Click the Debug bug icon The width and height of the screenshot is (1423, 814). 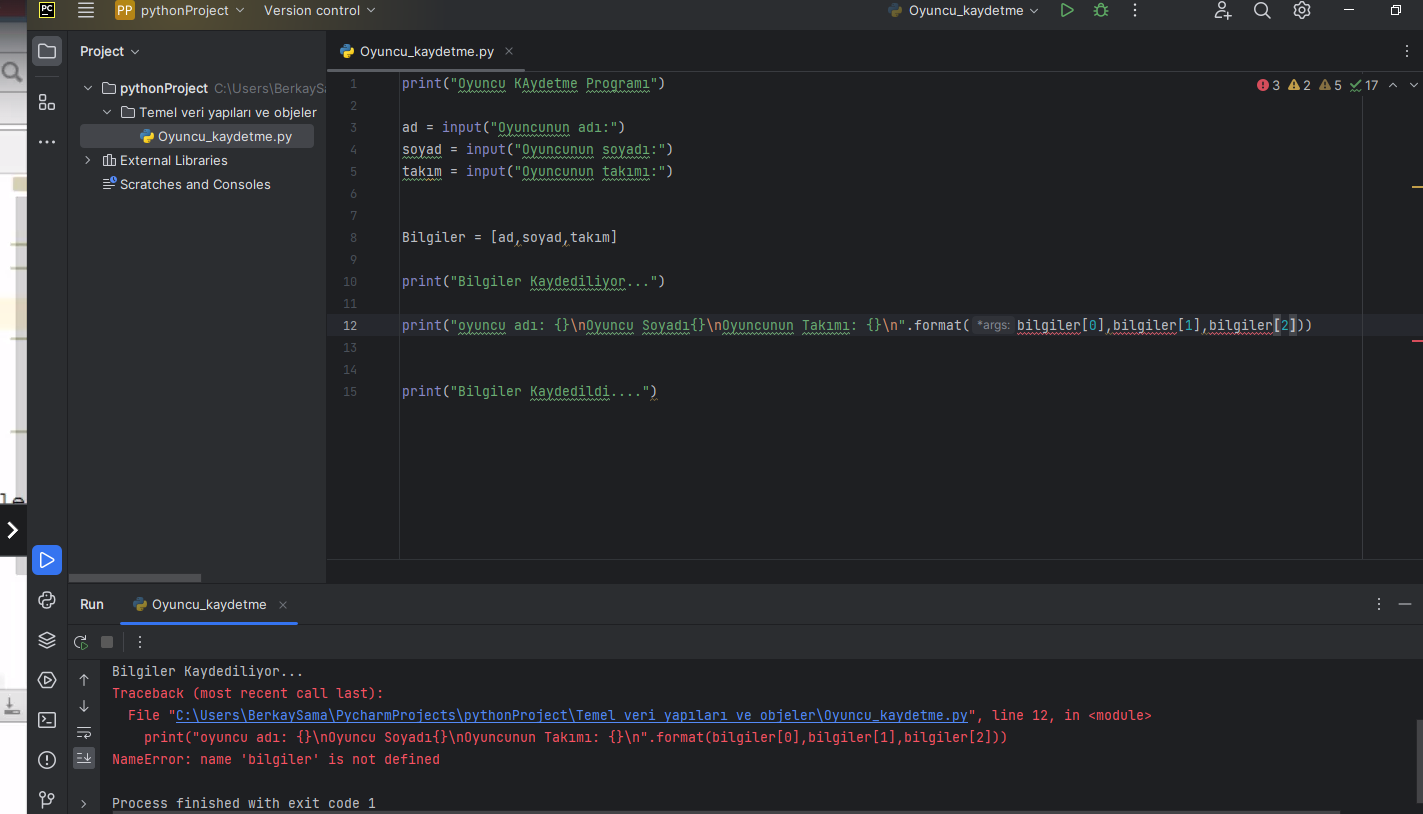(1101, 10)
